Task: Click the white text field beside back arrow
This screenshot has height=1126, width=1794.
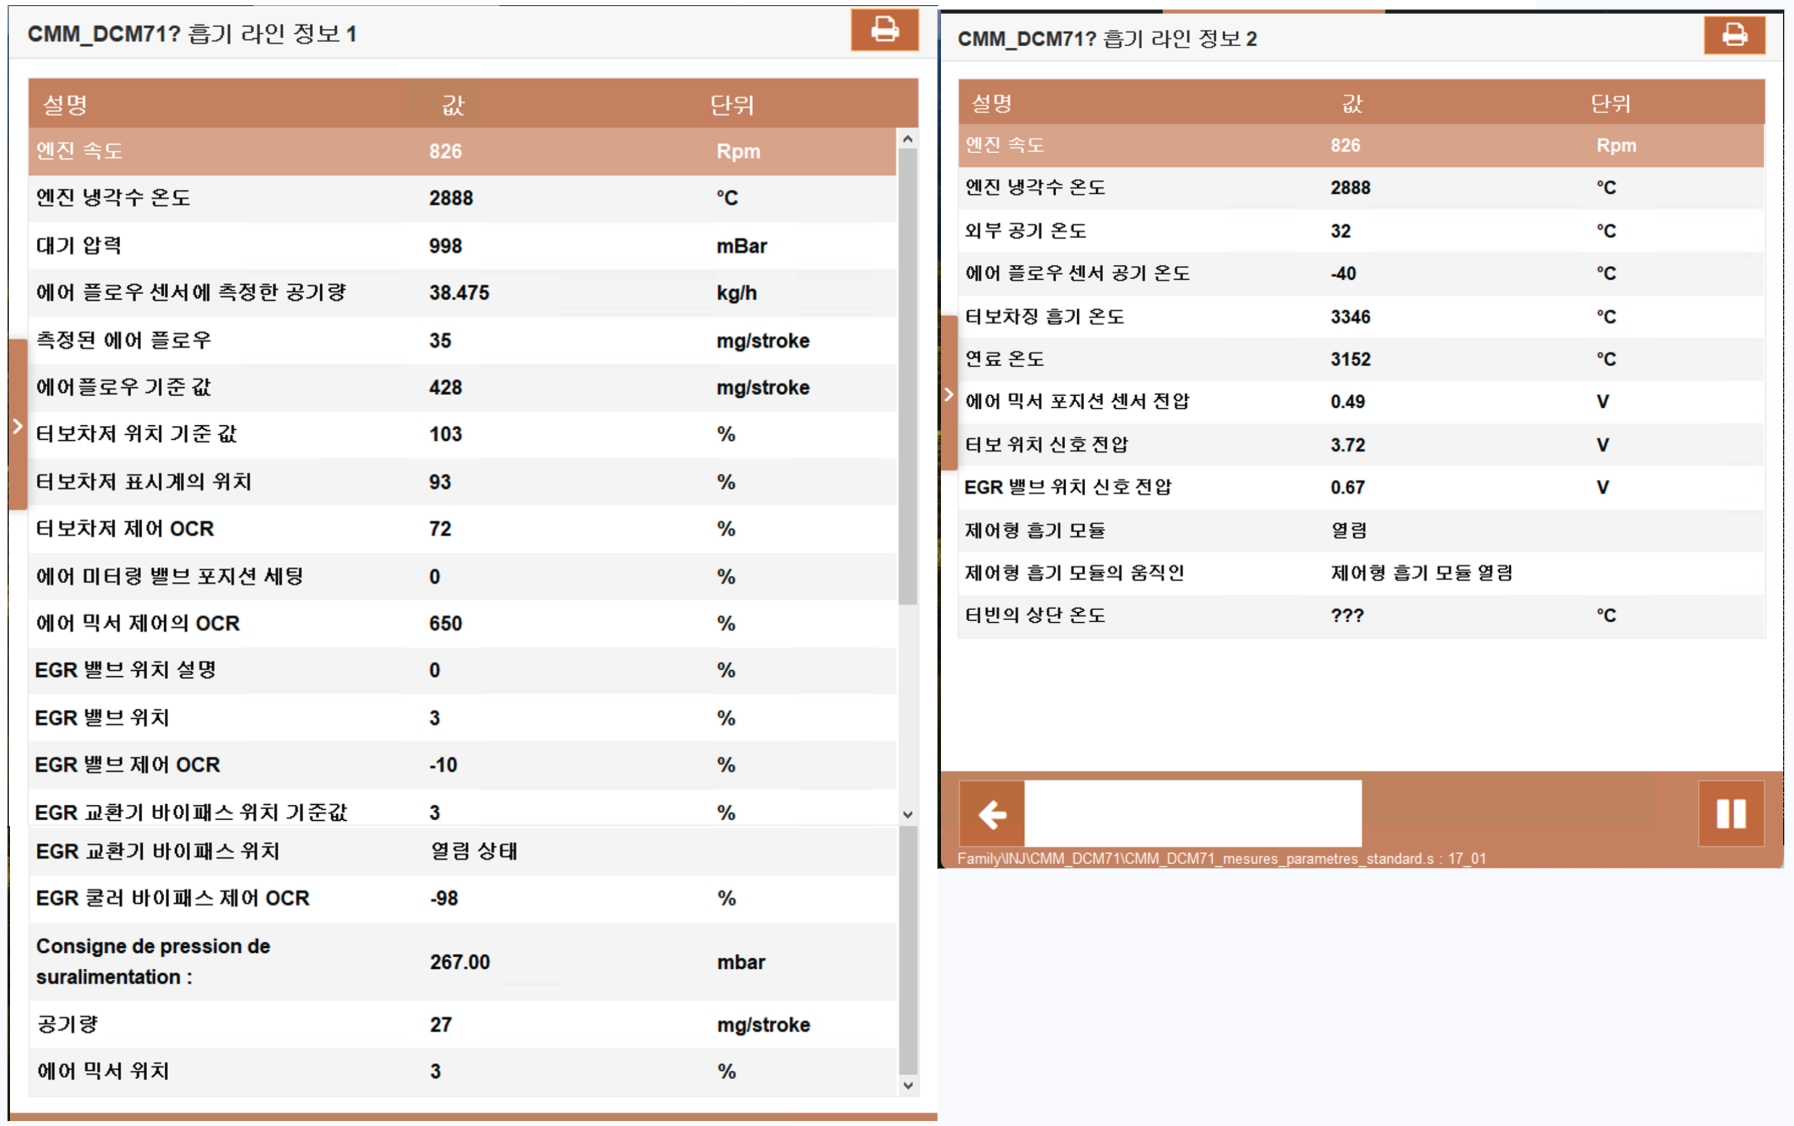Action: 1192,814
